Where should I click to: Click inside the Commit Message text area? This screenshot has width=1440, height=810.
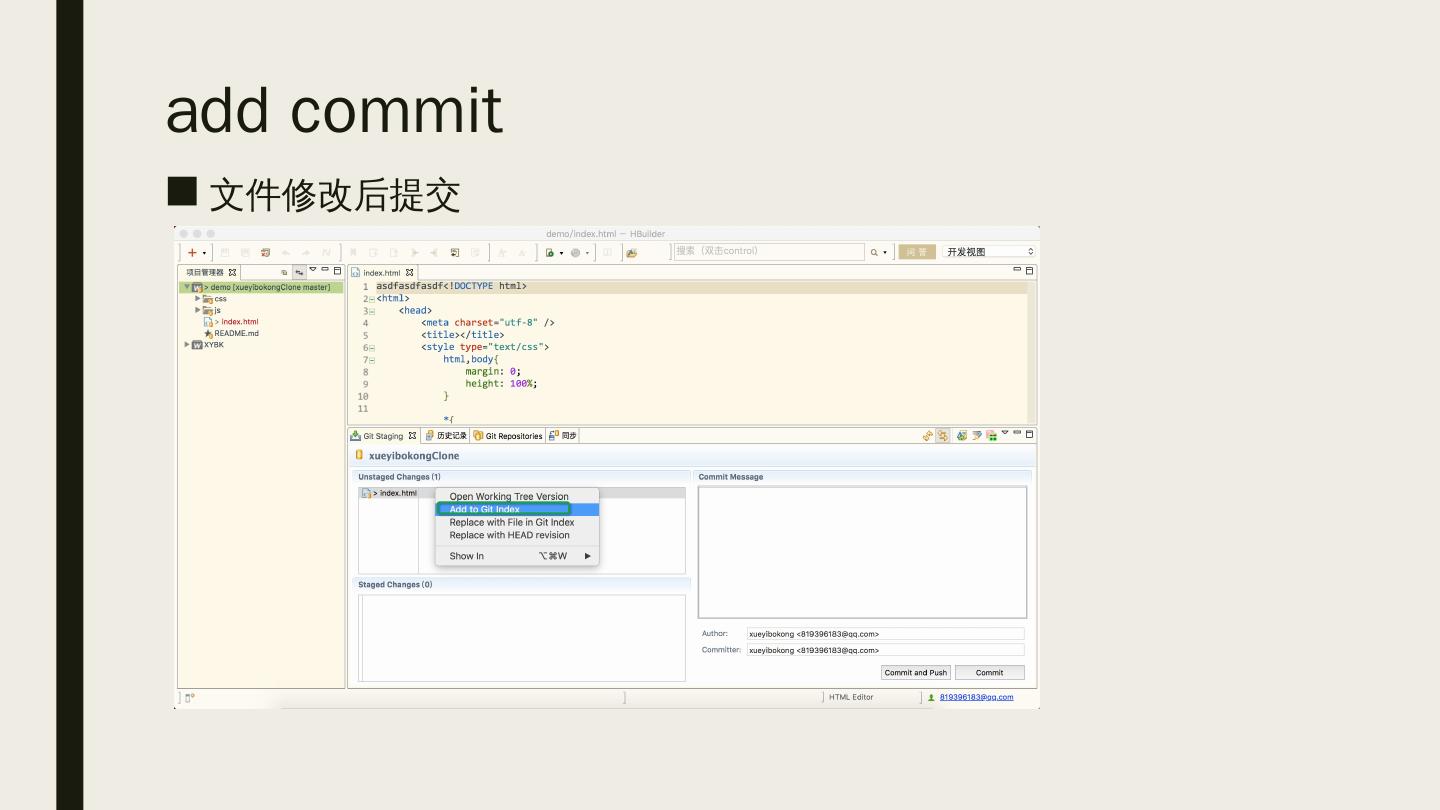[x=862, y=552]
